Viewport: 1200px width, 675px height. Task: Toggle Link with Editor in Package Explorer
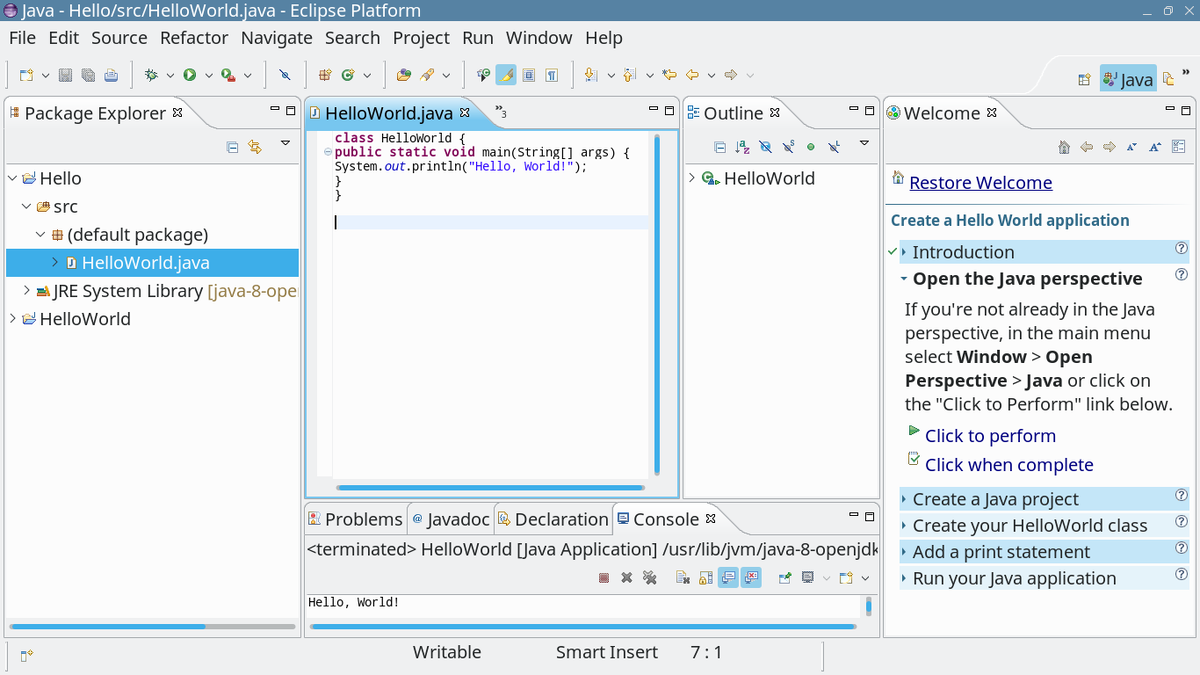click(255, 147)
